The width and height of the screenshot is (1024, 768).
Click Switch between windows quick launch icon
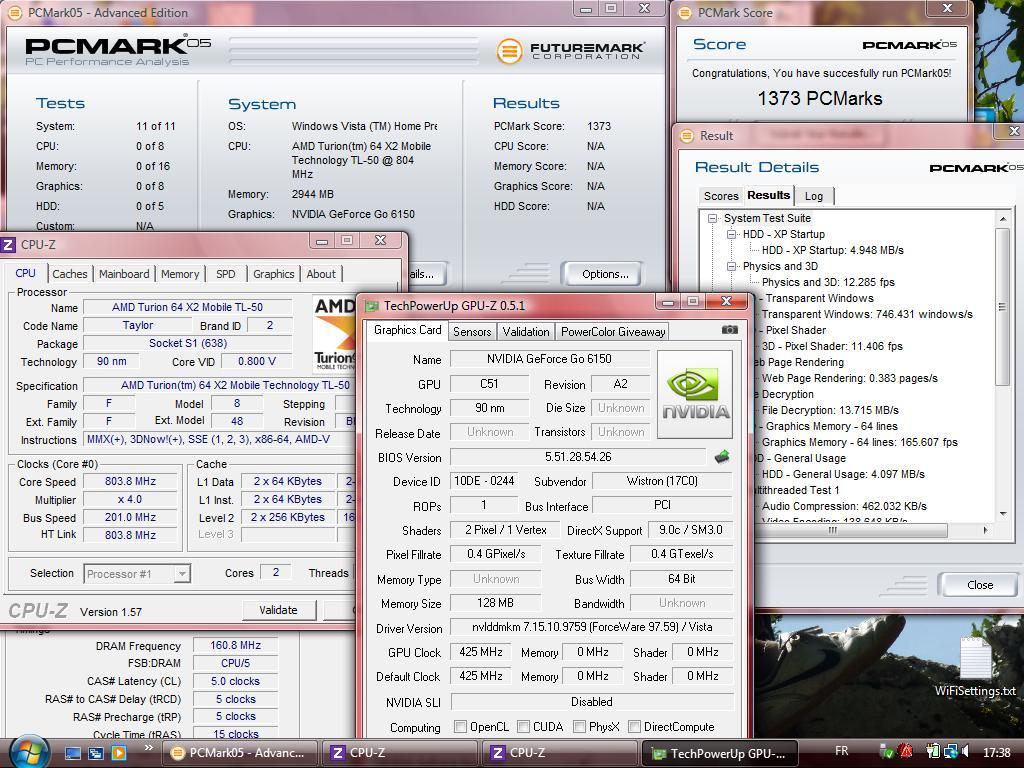[x=96, y=753]
